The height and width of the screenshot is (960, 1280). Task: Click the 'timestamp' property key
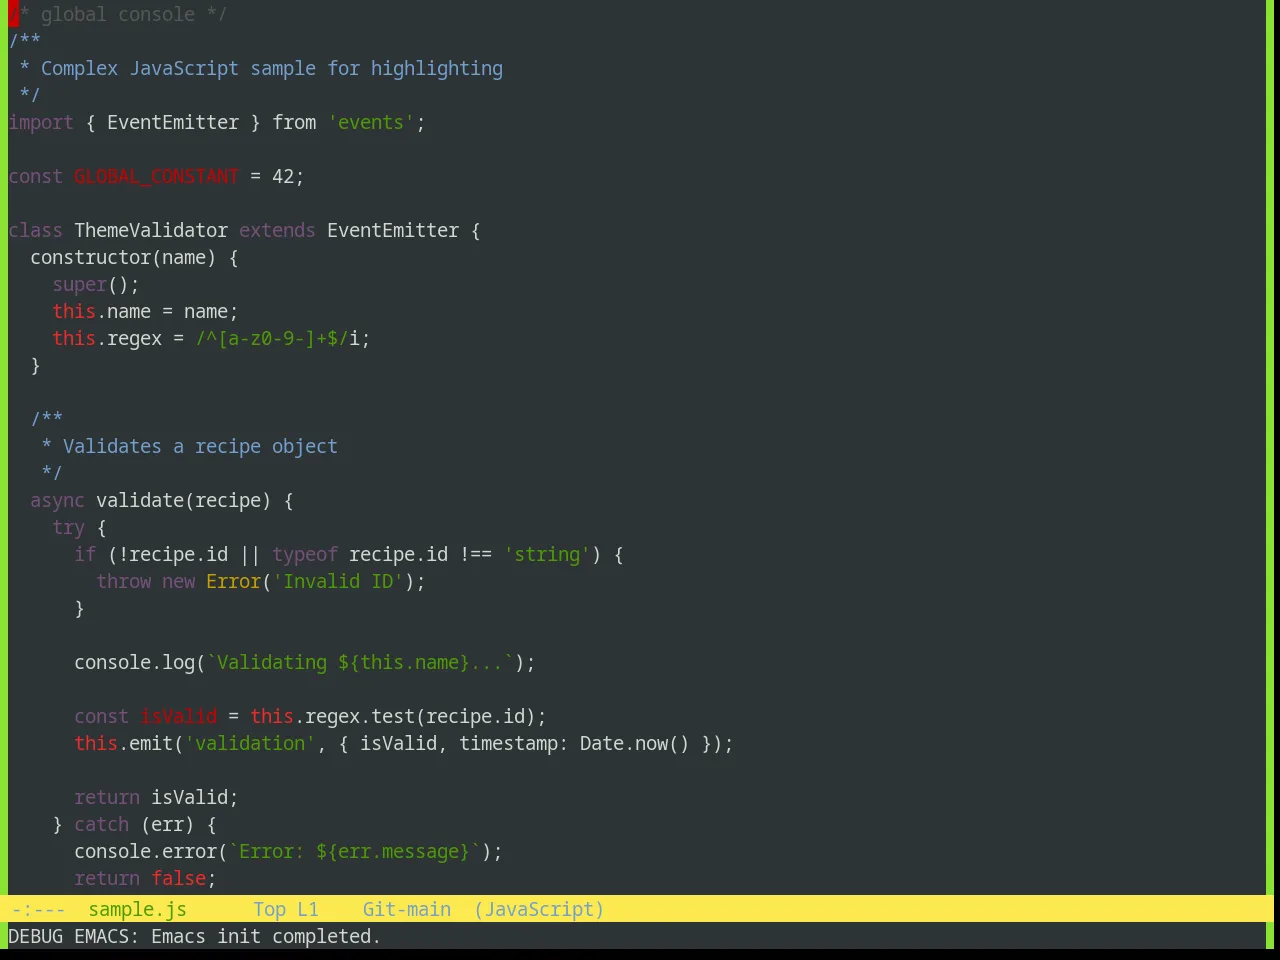click(508, 743)
